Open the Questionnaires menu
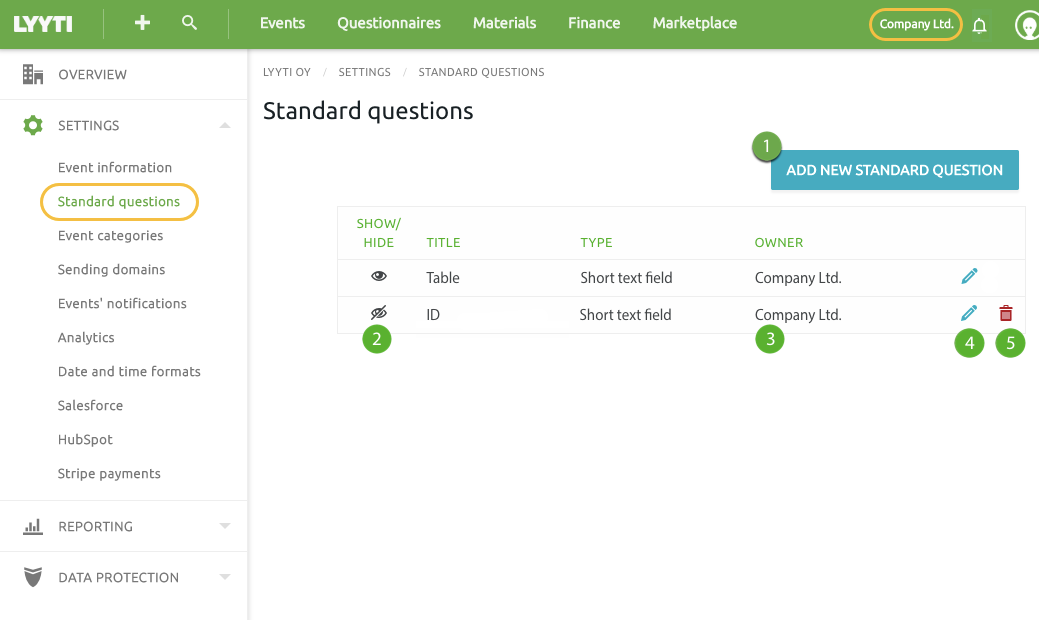Screen dimensions: 1039x620 click(389, 23)
